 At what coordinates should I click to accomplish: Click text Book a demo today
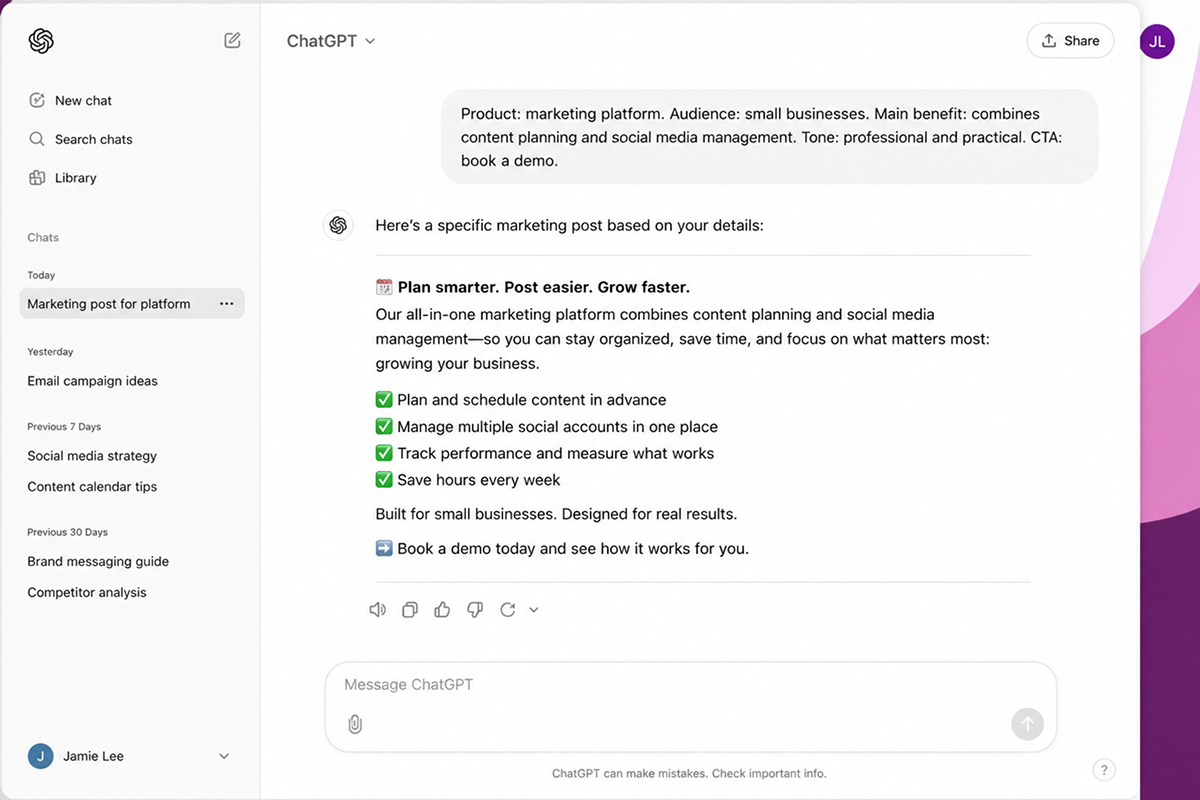[573, 549]
